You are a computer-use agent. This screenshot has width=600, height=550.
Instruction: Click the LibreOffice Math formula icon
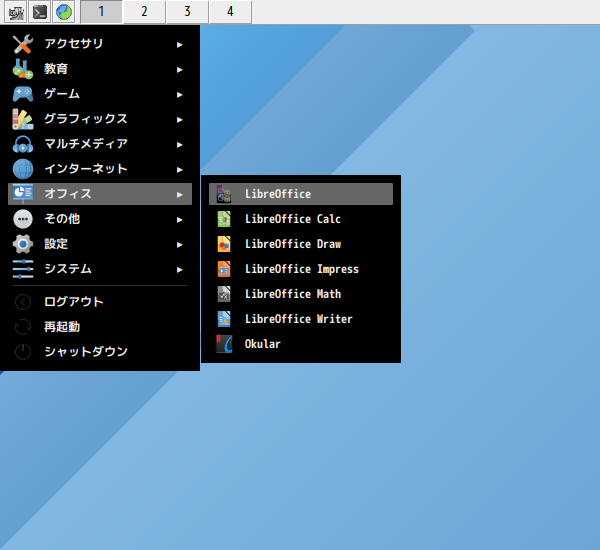pyautogui.click(x=224, y=294)
